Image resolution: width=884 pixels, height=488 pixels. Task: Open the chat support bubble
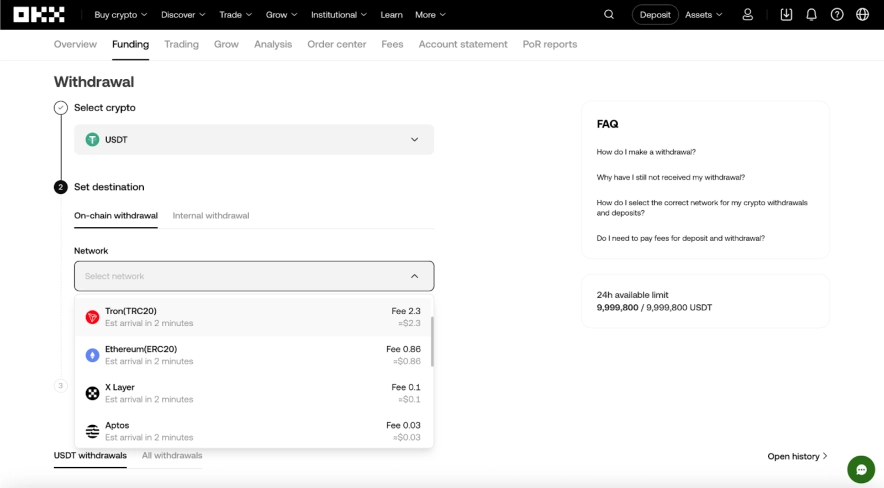click(860, 469)
